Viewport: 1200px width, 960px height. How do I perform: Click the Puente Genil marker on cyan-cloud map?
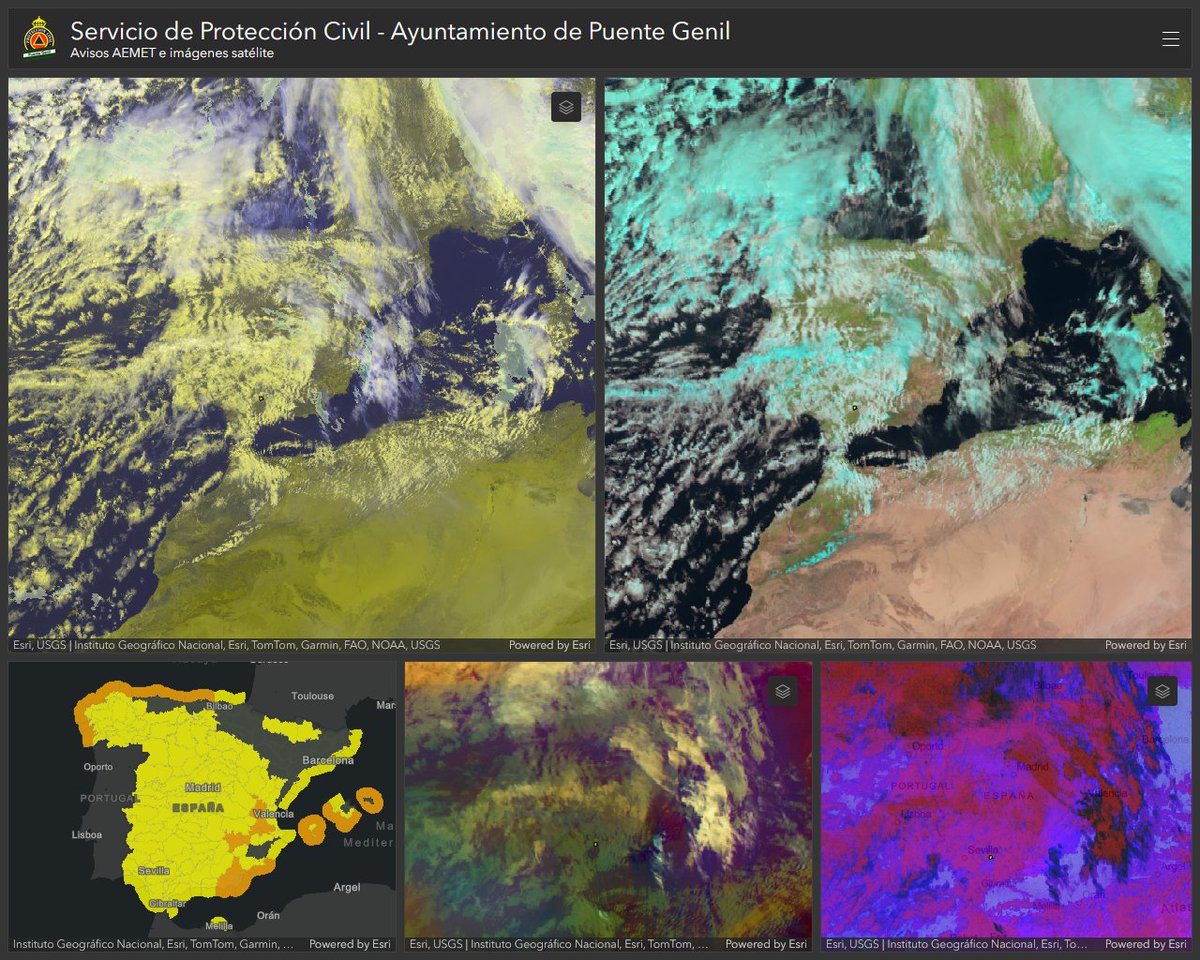(x=855, y=407)
